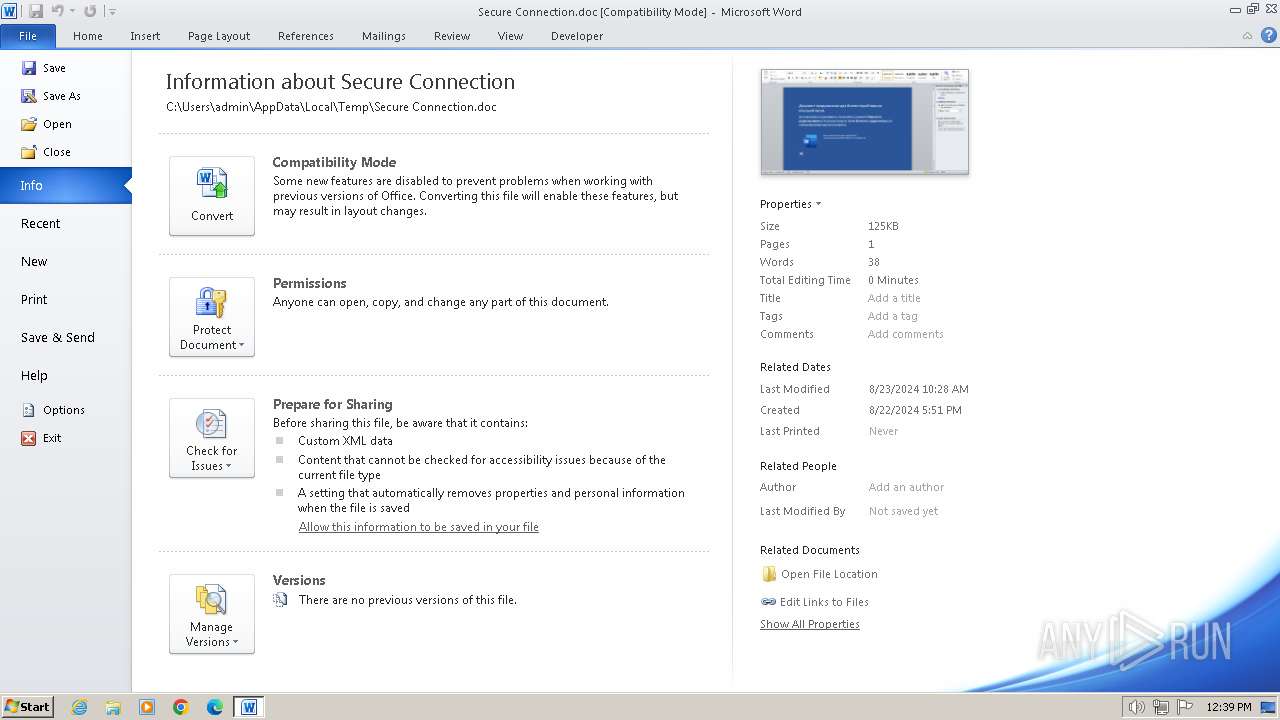The width and height of the screenshot is (1280, 720).
Task: Click the document preview thumbnail
Action: pyautogui.click(x=865, y=122)
